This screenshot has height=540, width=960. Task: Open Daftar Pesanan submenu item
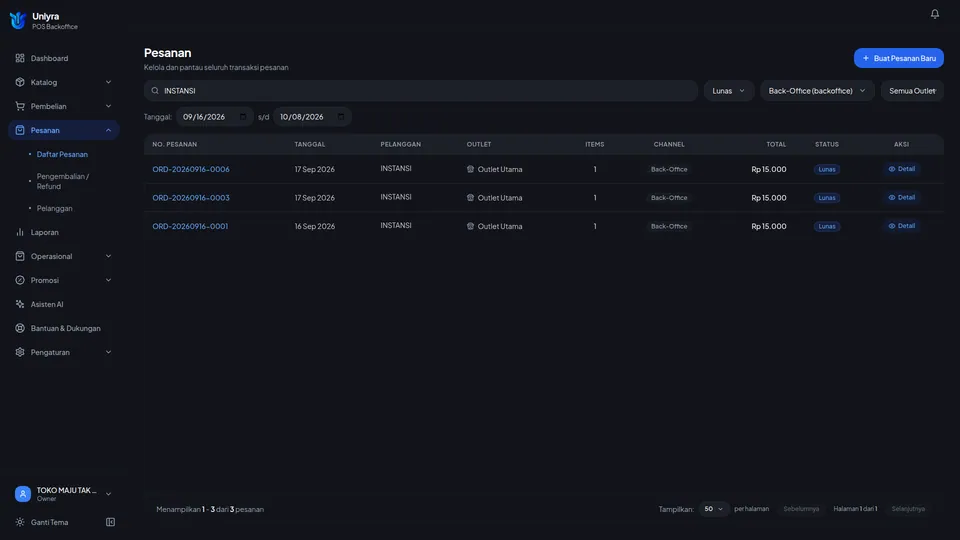62,154
